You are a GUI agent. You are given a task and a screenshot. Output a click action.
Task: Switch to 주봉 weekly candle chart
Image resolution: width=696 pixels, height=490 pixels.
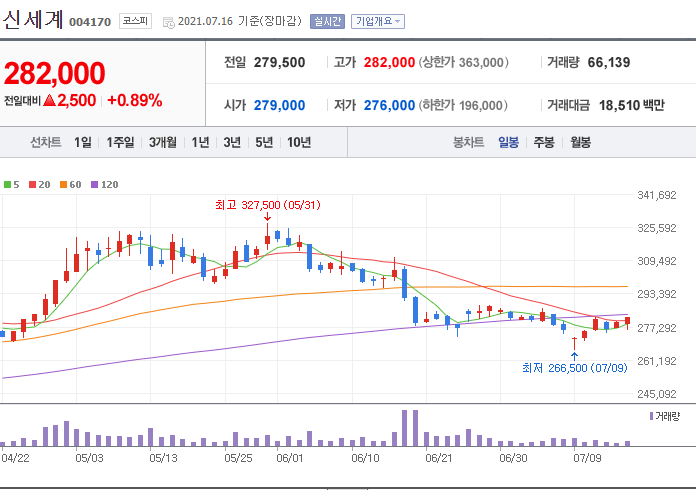(544, 142)
